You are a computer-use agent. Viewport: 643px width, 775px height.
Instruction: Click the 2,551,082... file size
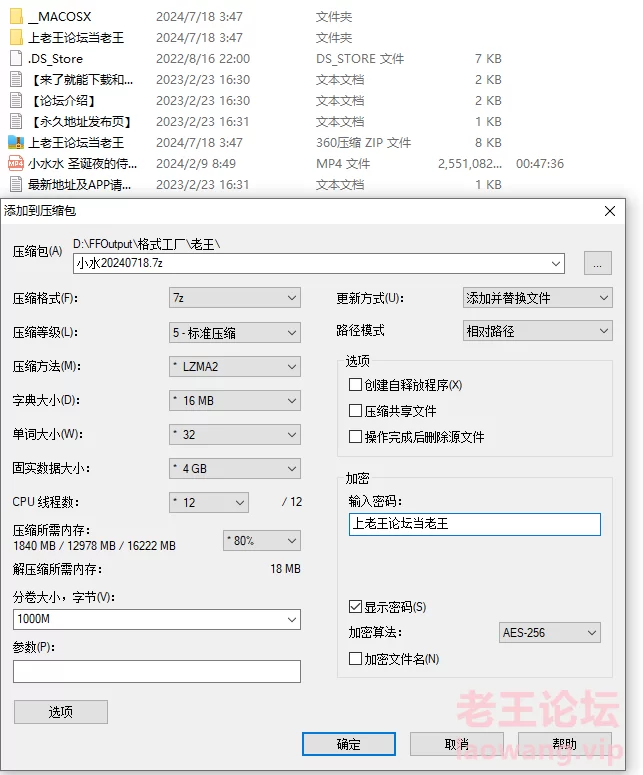pyautogui.click(x=470, y=164)
